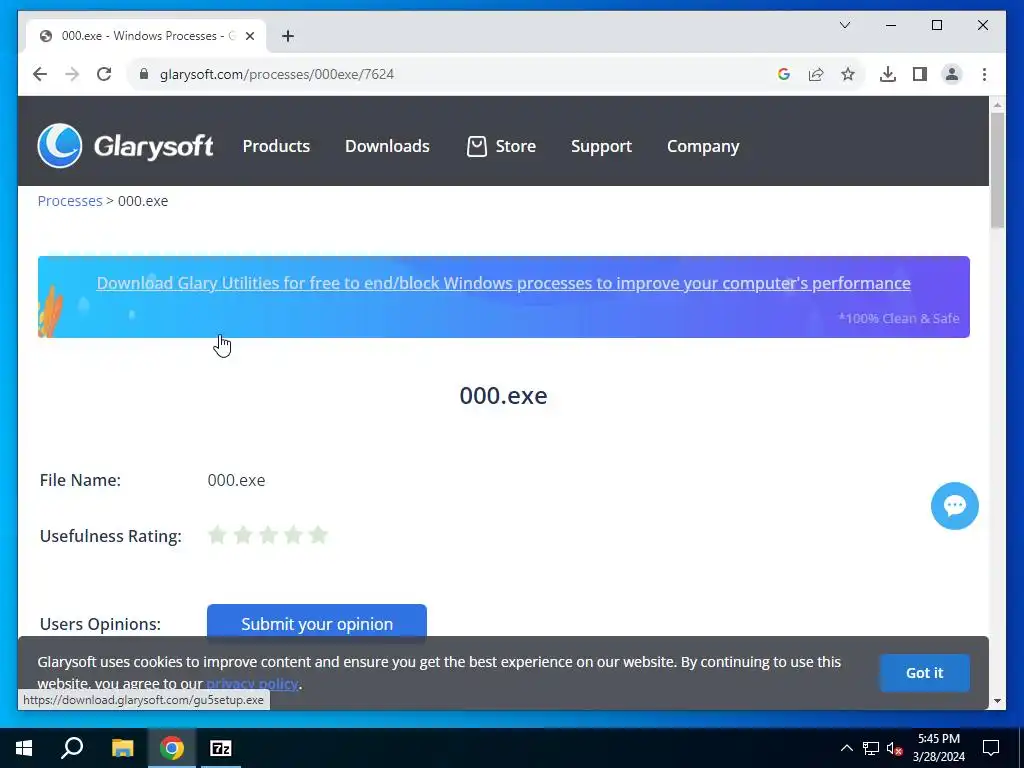Open 7-Zip from taskbar

[221, 748]
